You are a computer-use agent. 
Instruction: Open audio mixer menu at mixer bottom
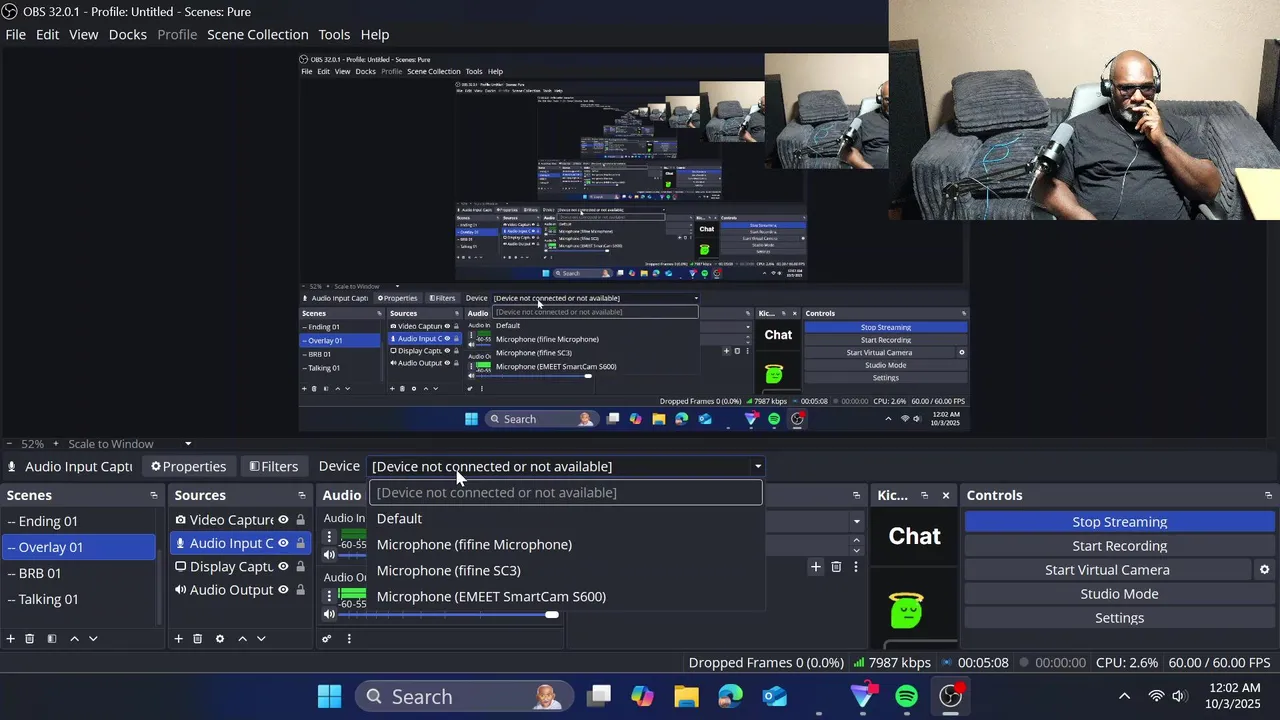(x=349, y=639)
